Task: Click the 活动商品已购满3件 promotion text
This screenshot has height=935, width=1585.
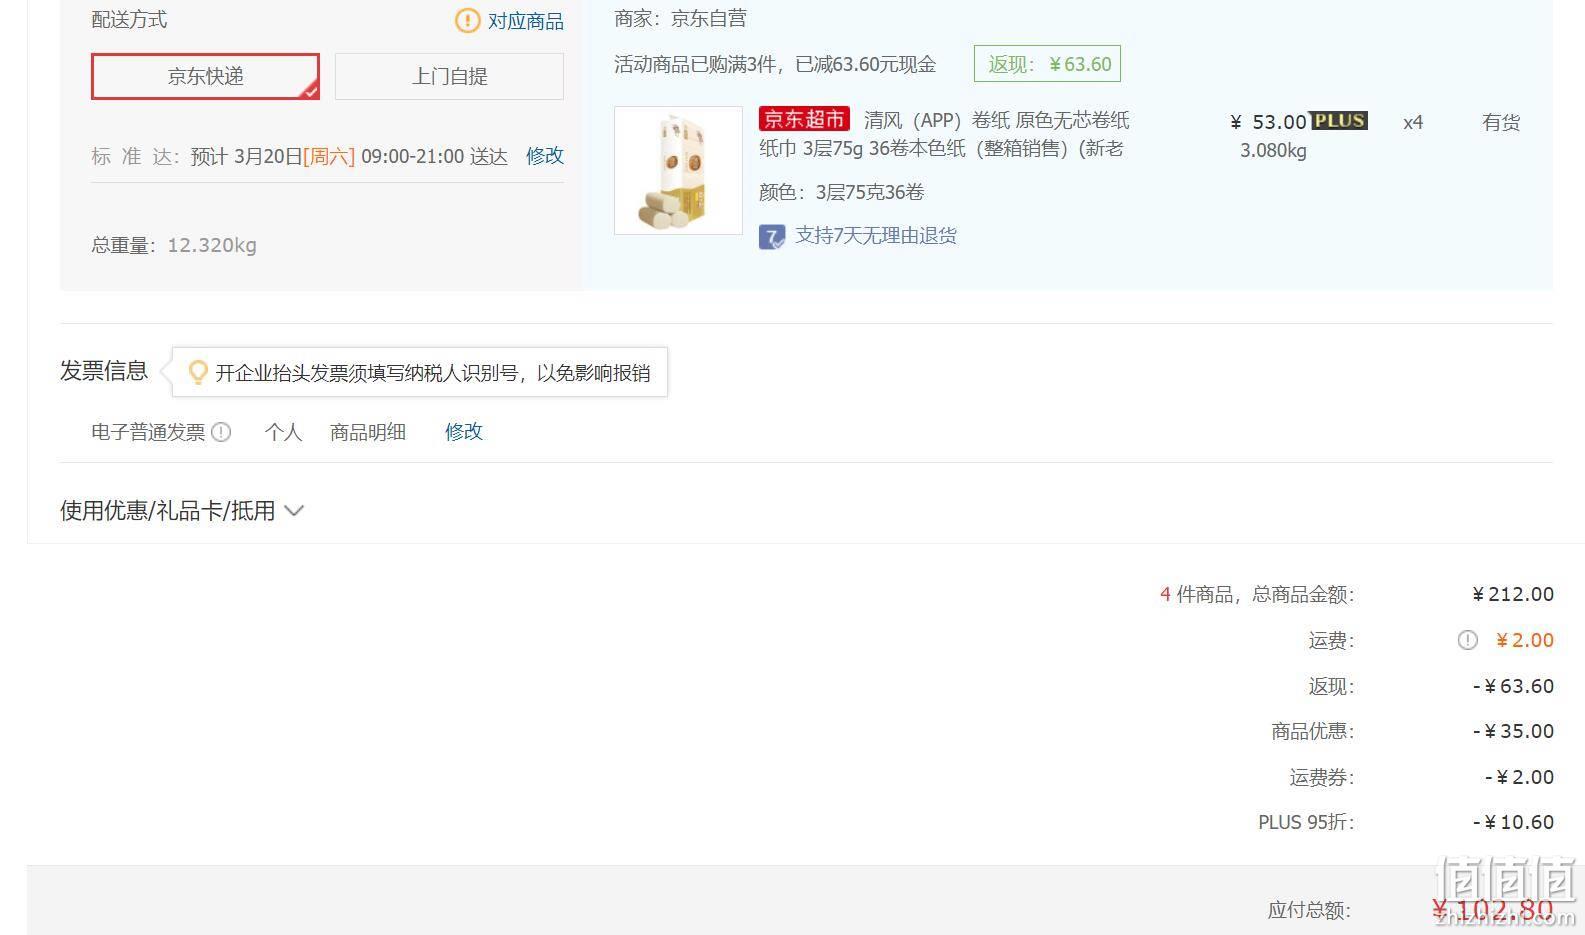Action: click(775, 65)
